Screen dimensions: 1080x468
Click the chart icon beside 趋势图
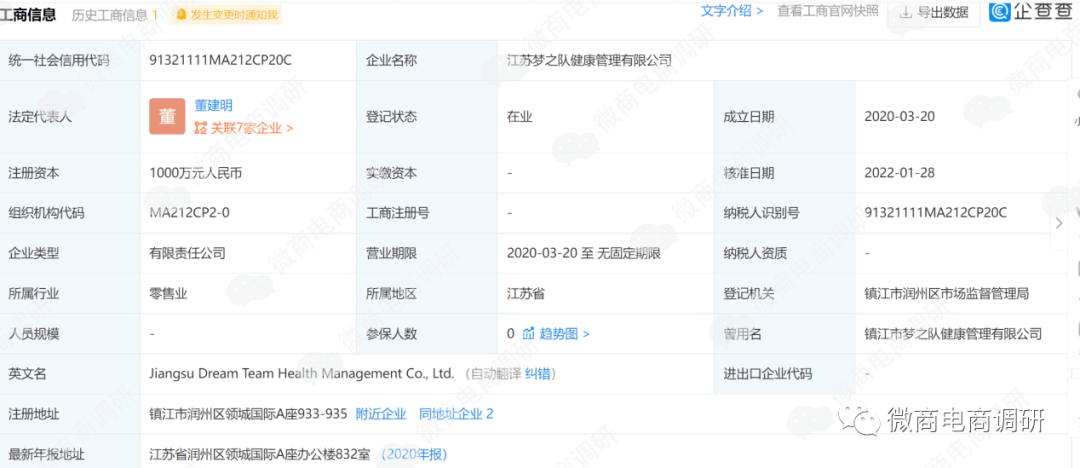[528, 334]
